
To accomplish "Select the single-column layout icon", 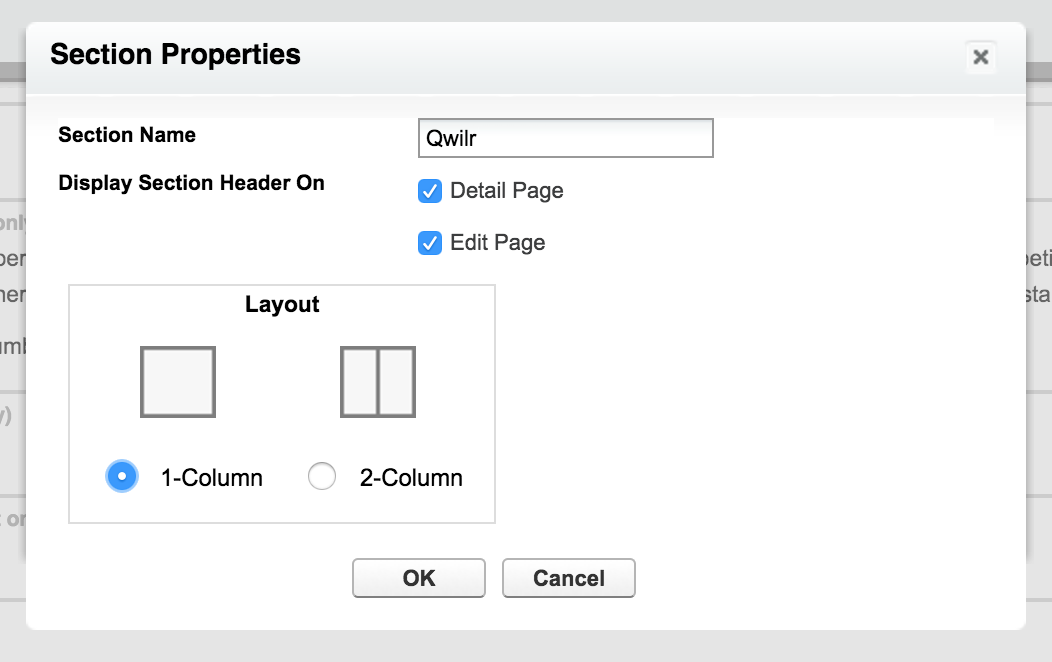I will point(178,382).
